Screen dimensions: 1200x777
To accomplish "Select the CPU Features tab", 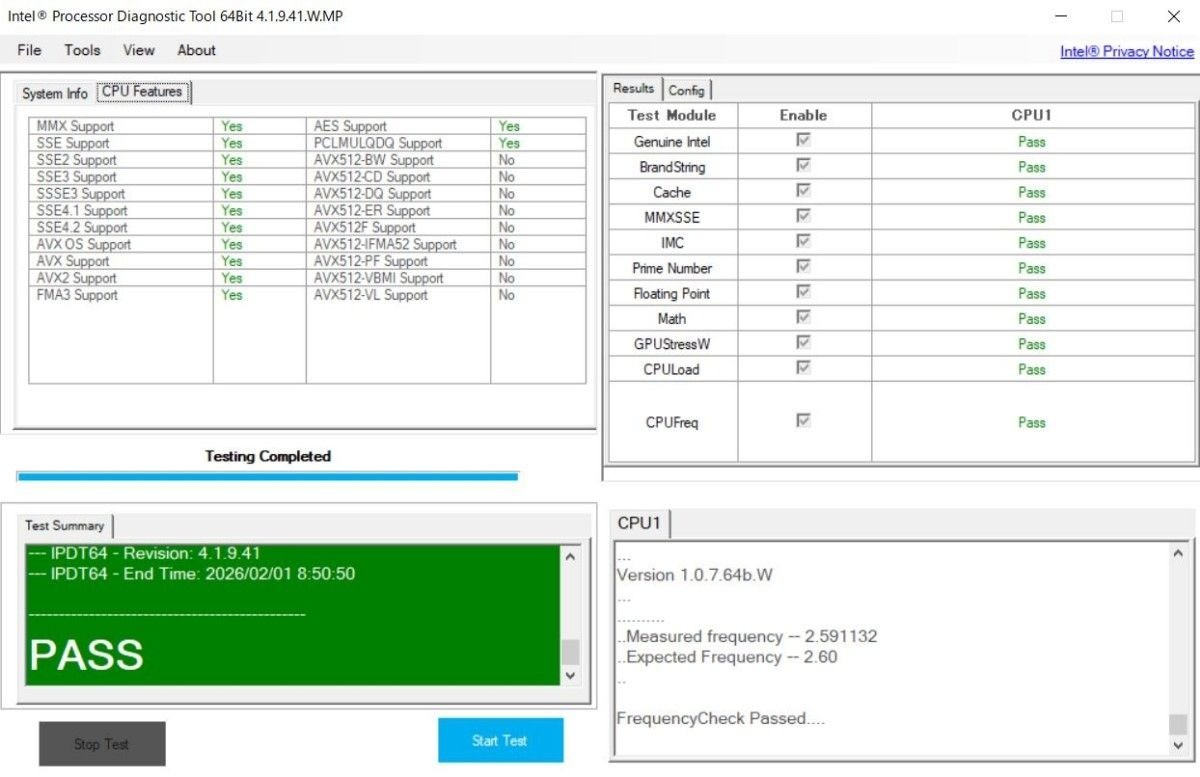I will (143, 92).
